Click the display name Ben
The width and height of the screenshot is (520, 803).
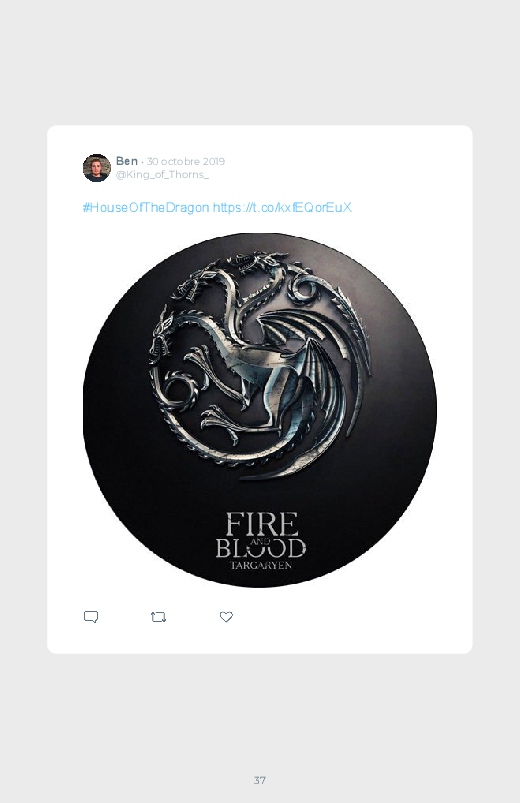(127, 161)
